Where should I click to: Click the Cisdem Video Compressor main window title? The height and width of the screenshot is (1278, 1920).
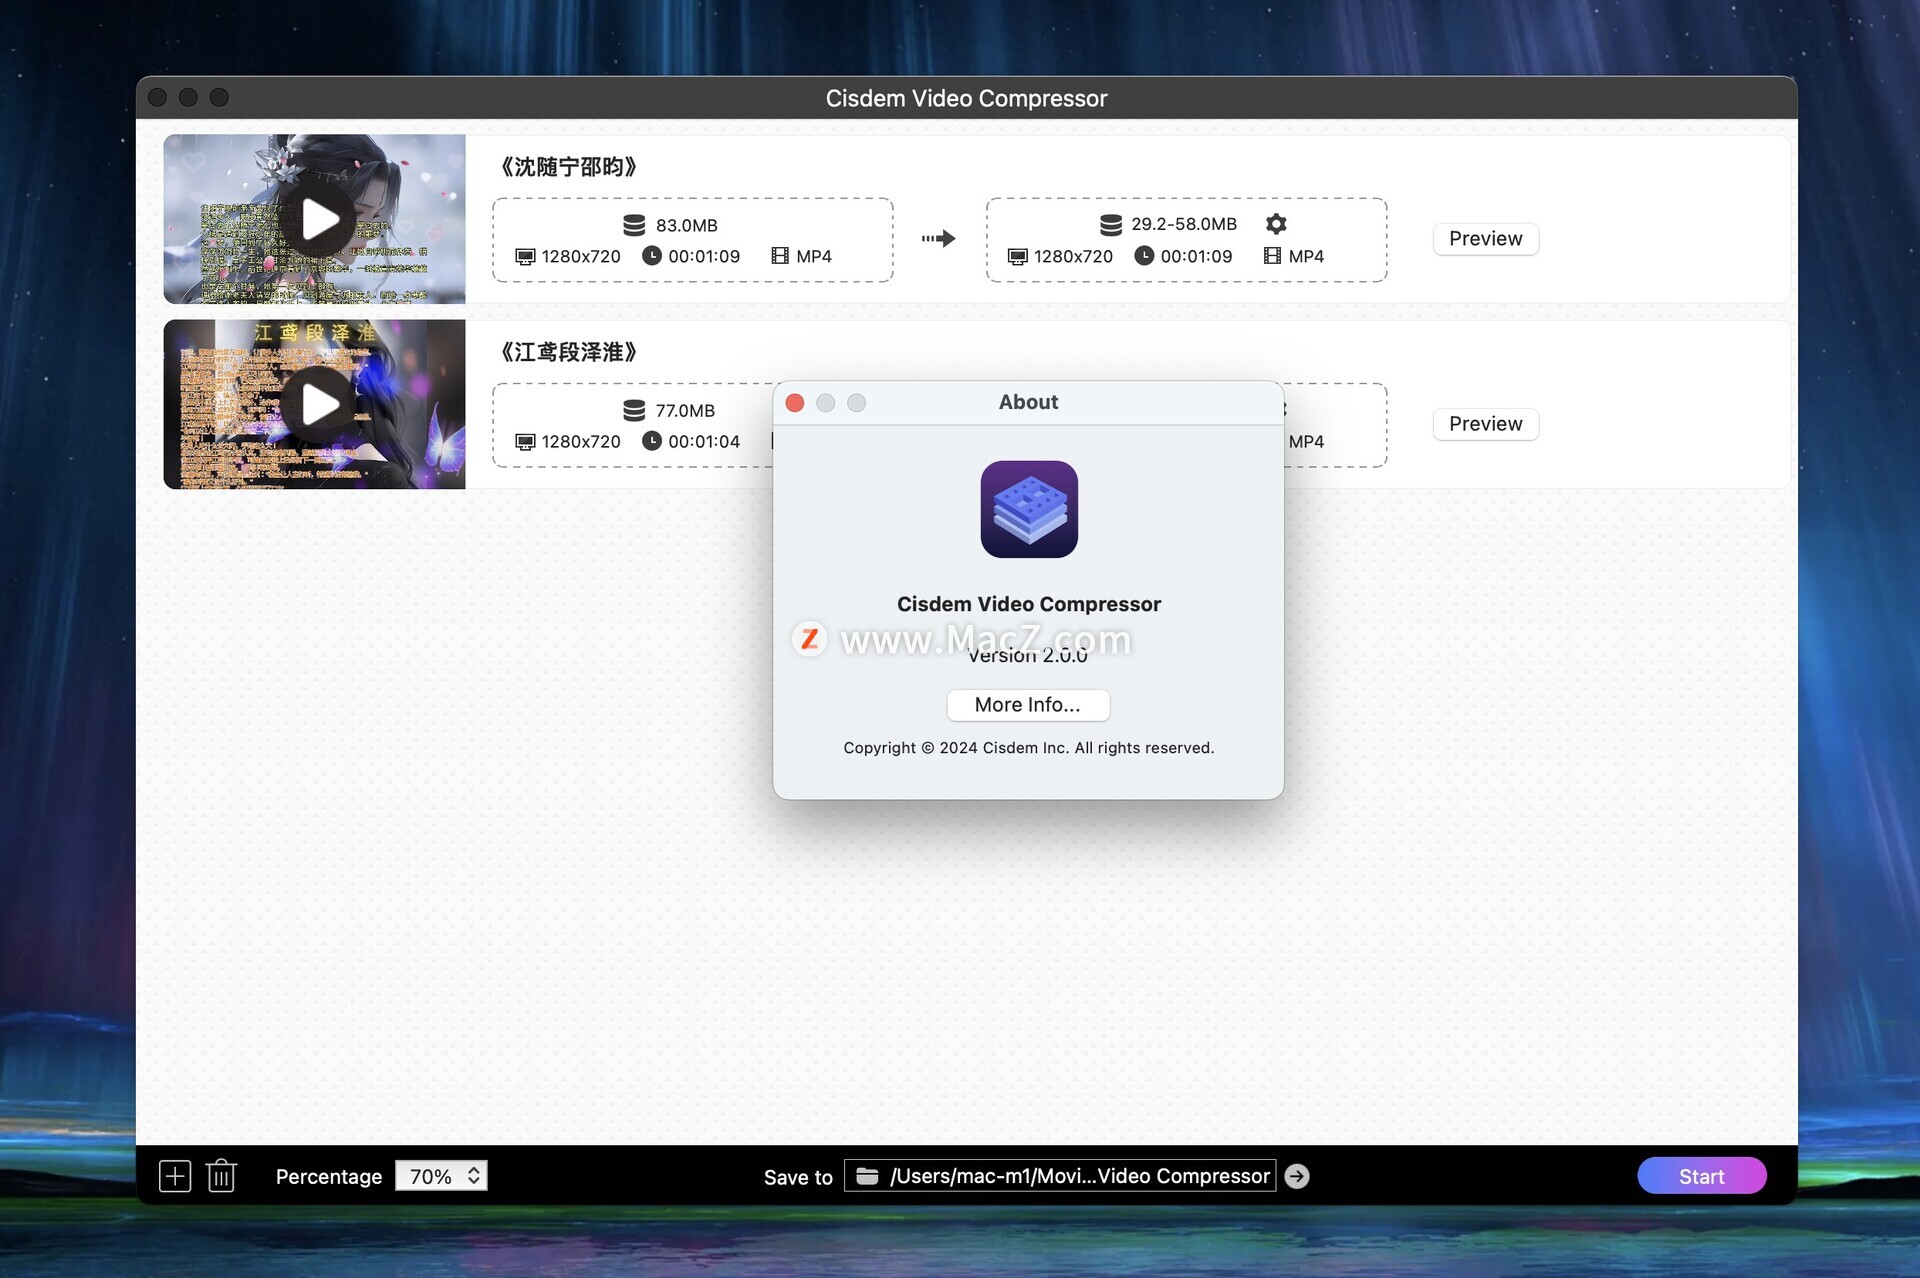point(966,98)
